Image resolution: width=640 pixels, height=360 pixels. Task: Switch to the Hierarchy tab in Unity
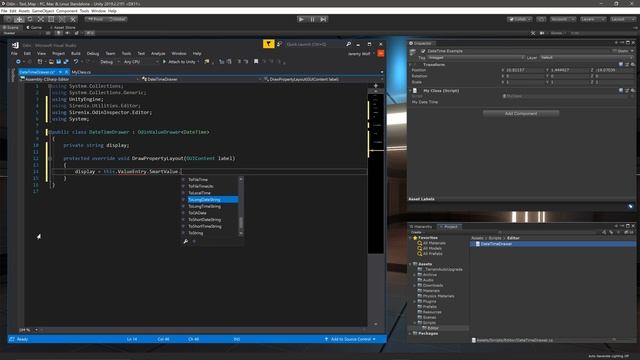point(422,227)
